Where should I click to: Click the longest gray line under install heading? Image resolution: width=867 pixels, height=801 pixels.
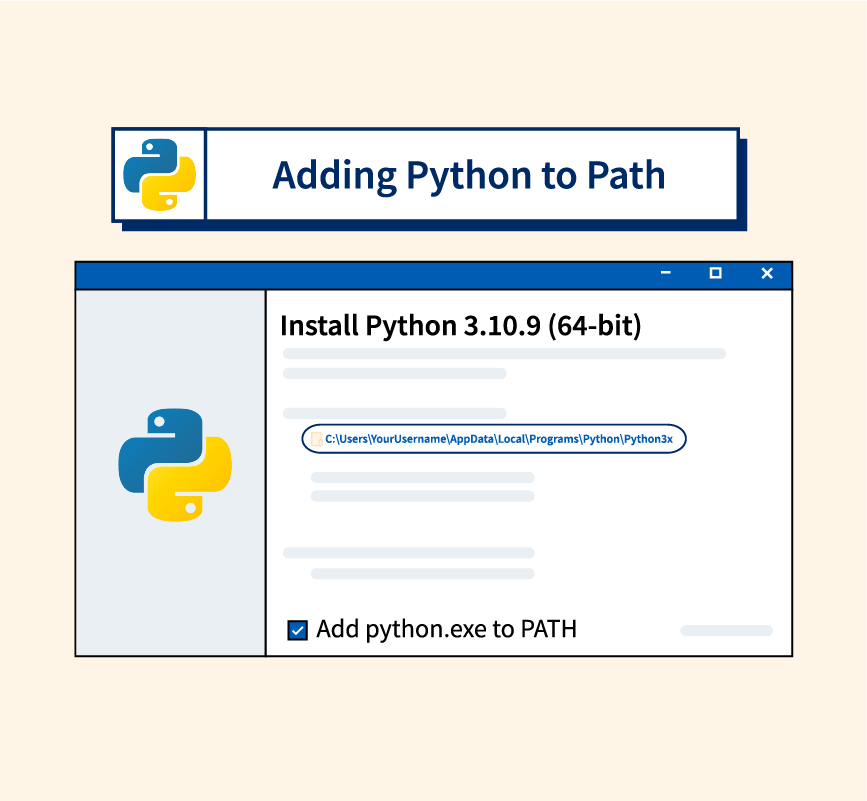[504, 353]
